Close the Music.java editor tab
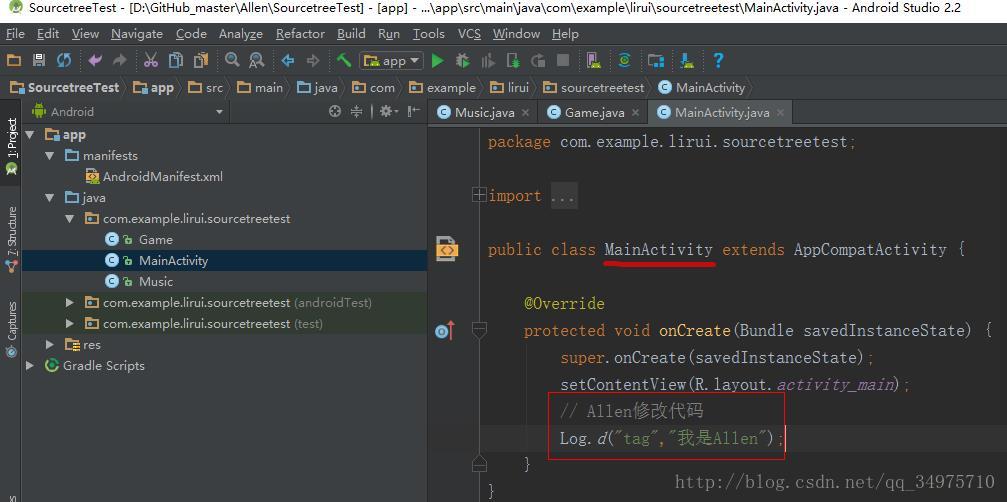 tap(525, 112)
